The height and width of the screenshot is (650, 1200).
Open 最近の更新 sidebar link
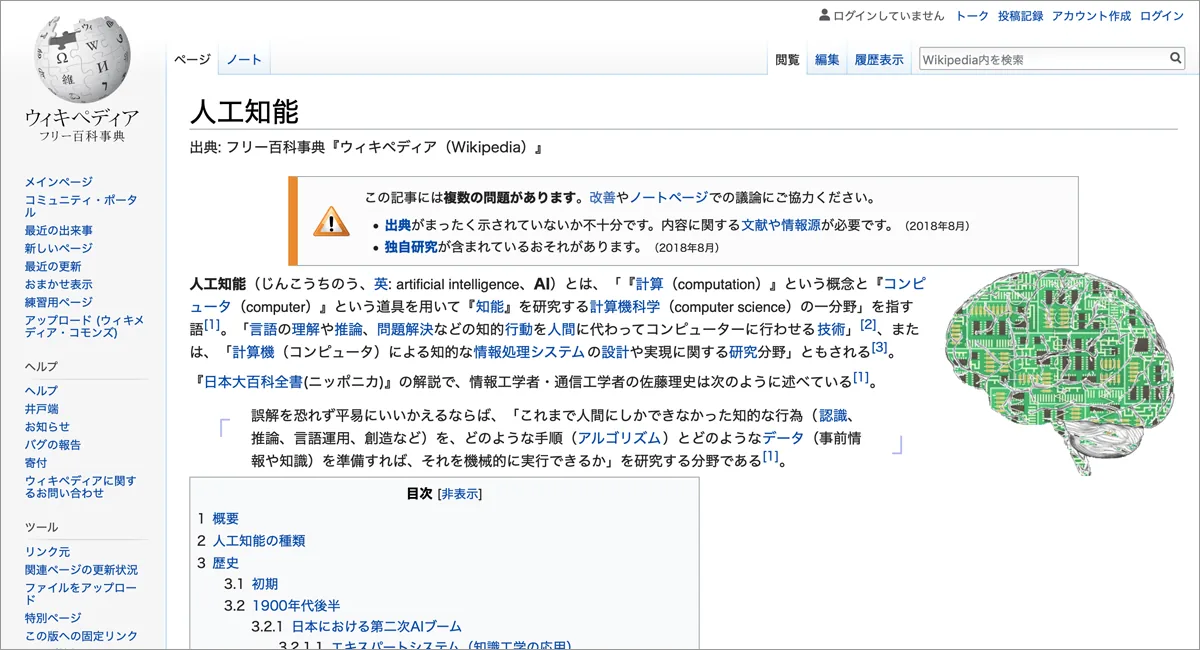(x=53, y=266)
